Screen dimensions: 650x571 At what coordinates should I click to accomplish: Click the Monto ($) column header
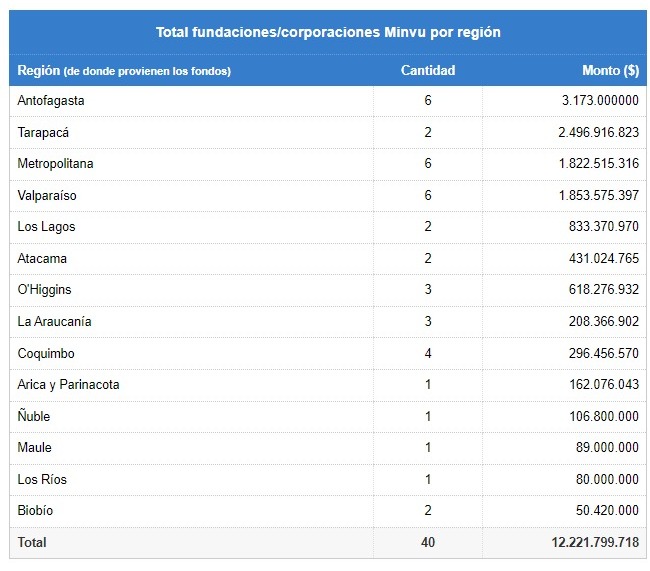tap(610, 70)
